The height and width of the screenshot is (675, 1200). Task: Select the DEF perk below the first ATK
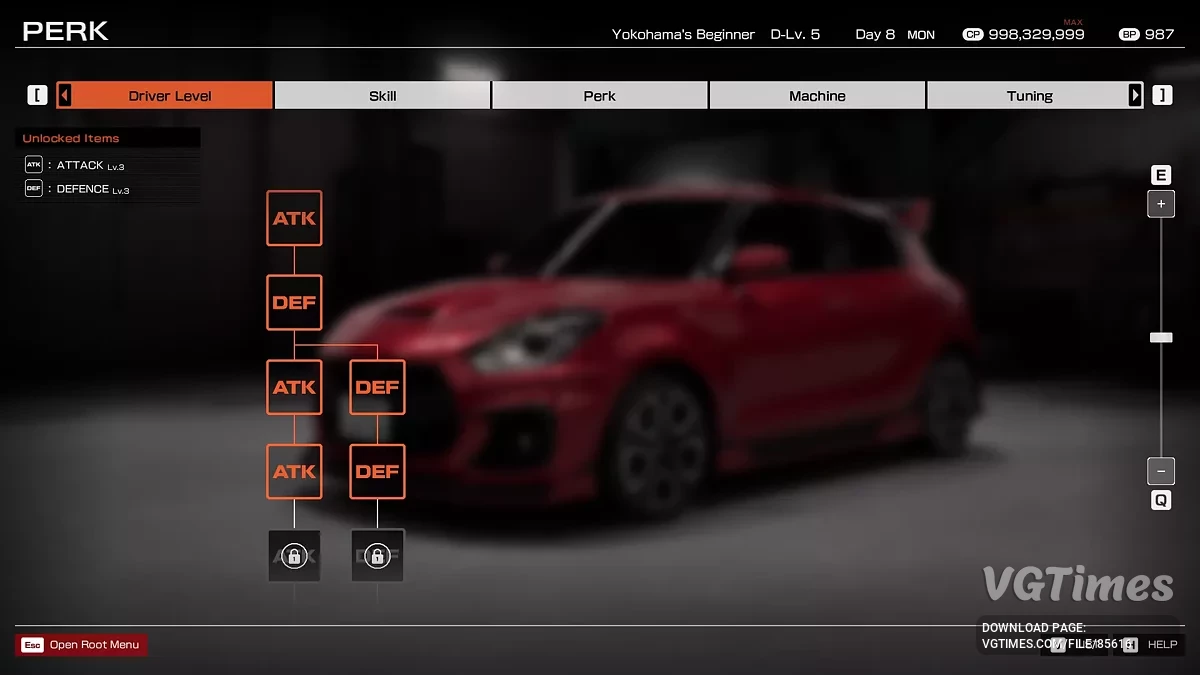click(x=293, y=302)
